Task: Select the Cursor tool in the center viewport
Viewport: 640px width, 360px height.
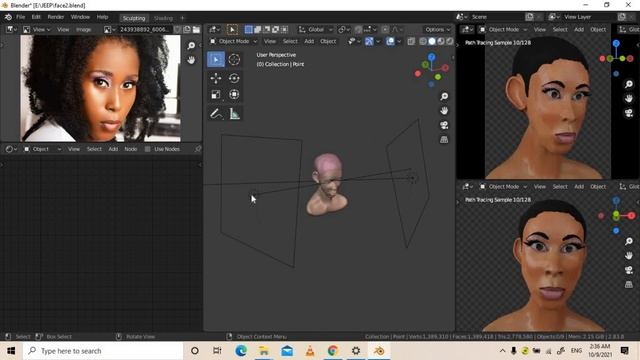Action: click(234, 60)
